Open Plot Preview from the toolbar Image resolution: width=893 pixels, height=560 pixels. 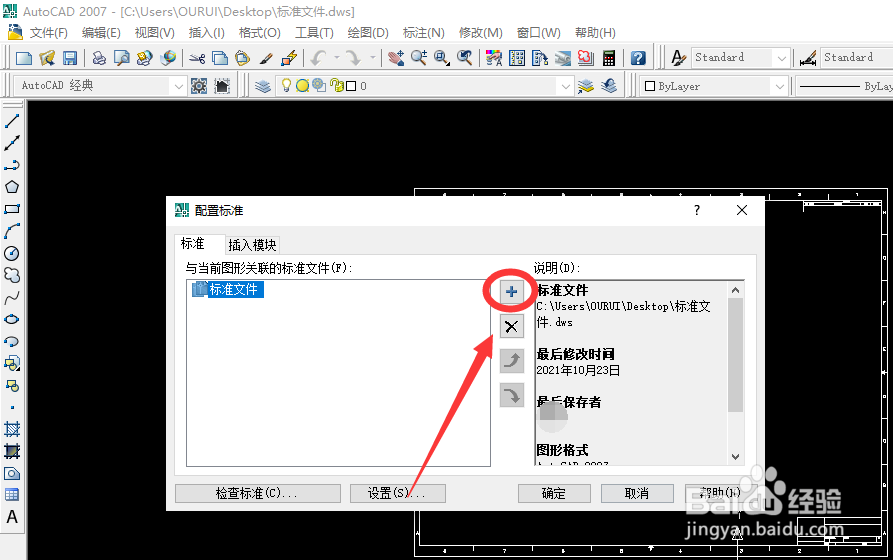pyautogui.click(x=122, y=58)
